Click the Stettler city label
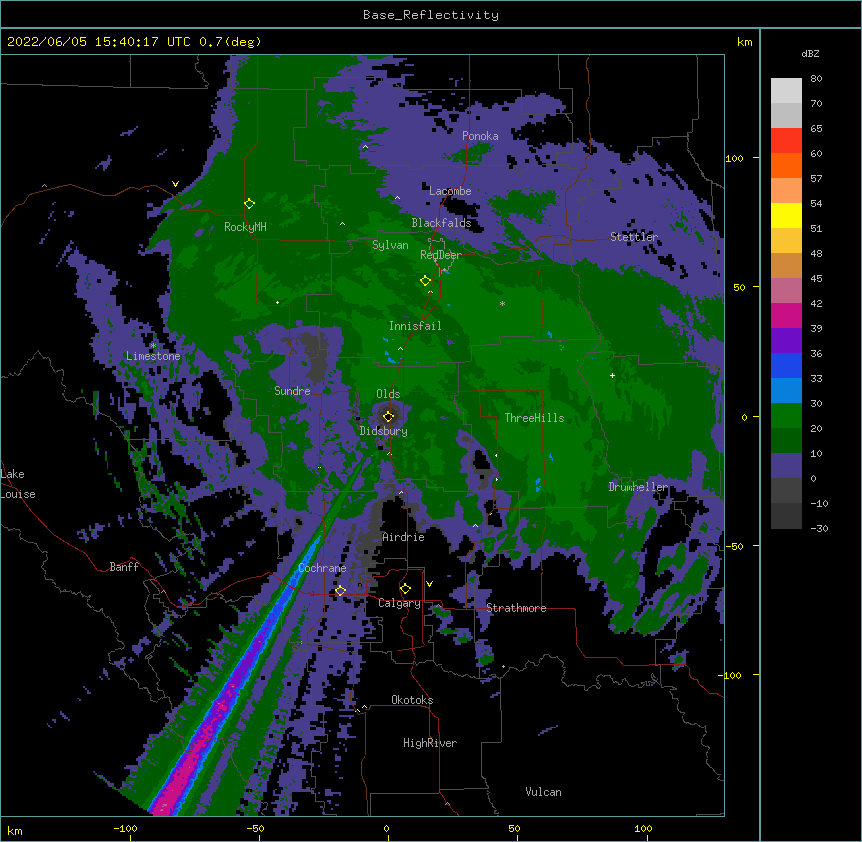Screen dimensions: 862x842 point(634,237)
